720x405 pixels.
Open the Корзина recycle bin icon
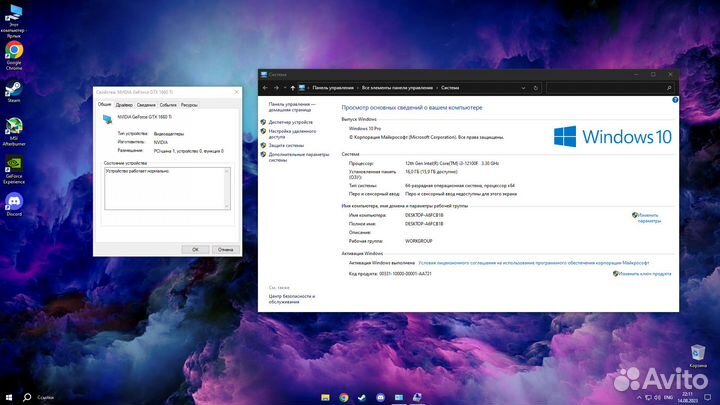click(x=698, y=356)
